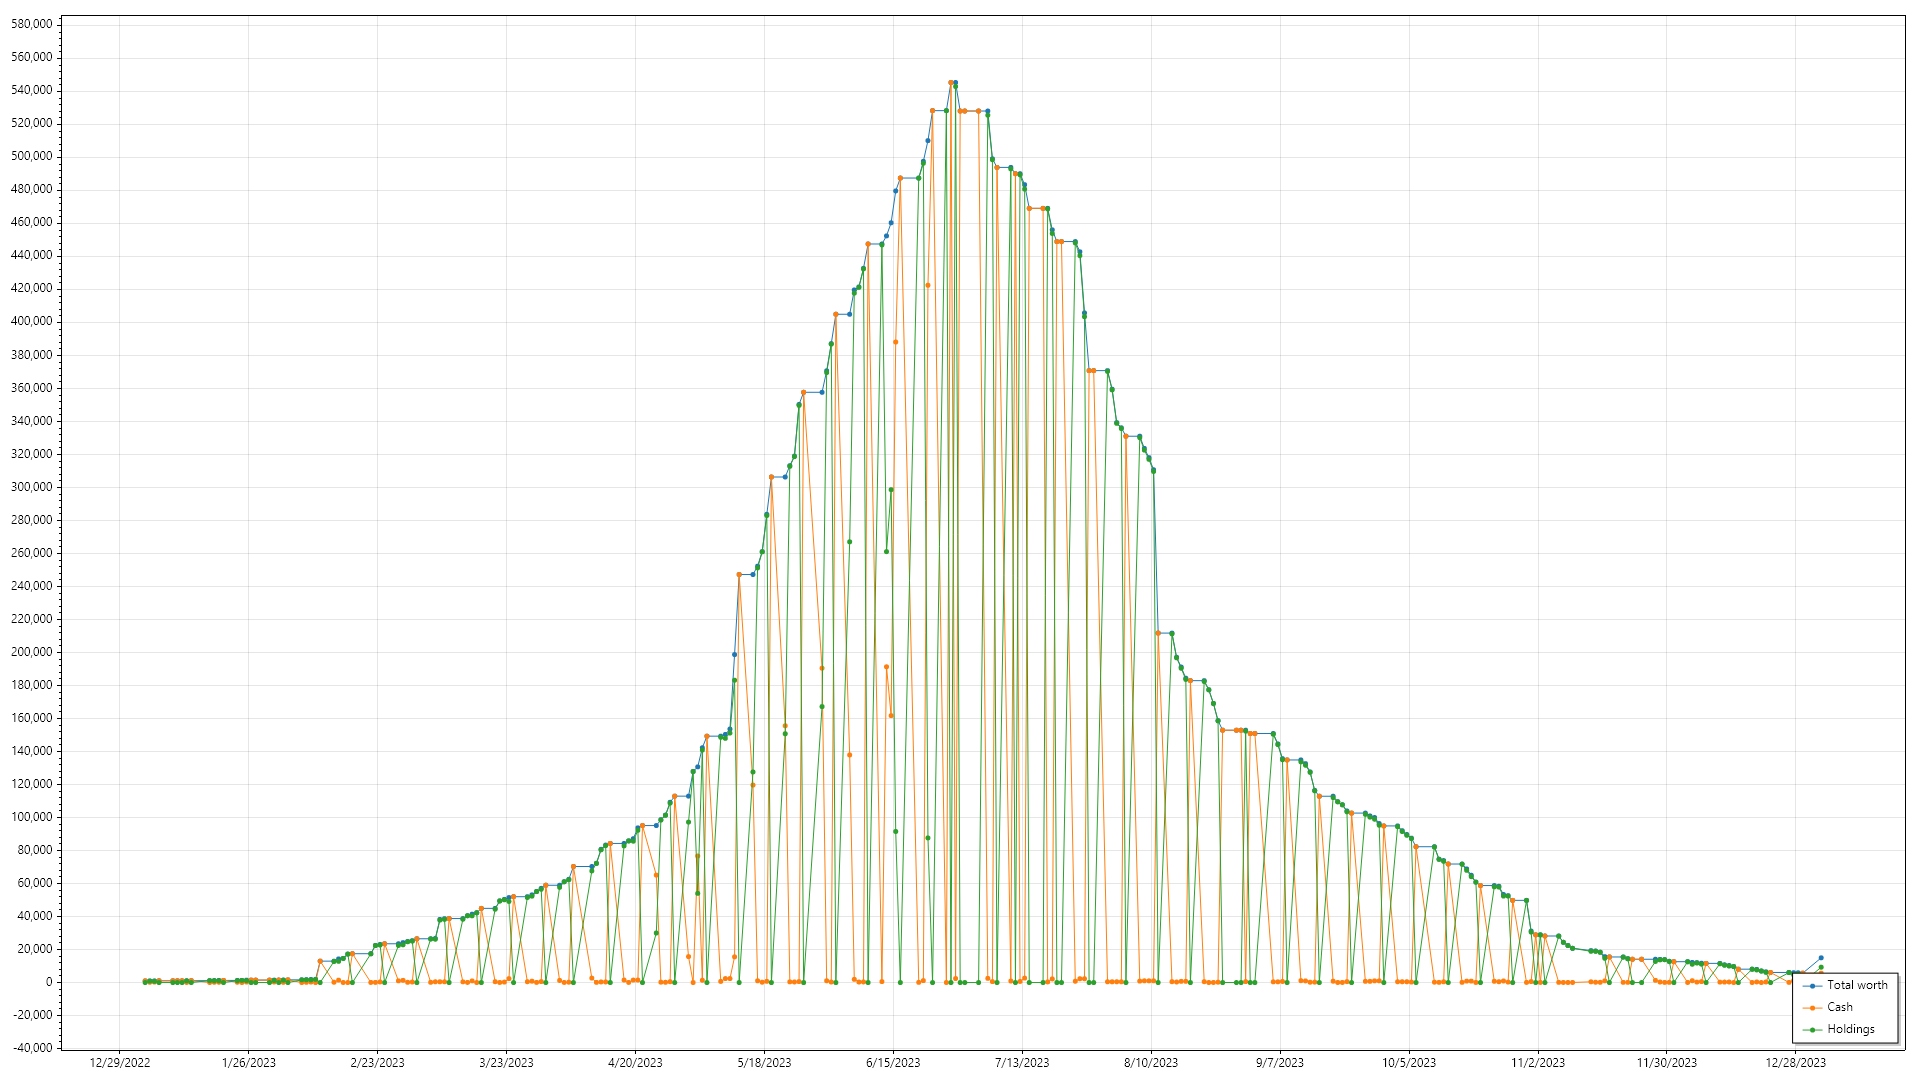Screen dimensions: 1920x1080
Task: Click the blue Total worth legend marker
Action: point(1812,986)
